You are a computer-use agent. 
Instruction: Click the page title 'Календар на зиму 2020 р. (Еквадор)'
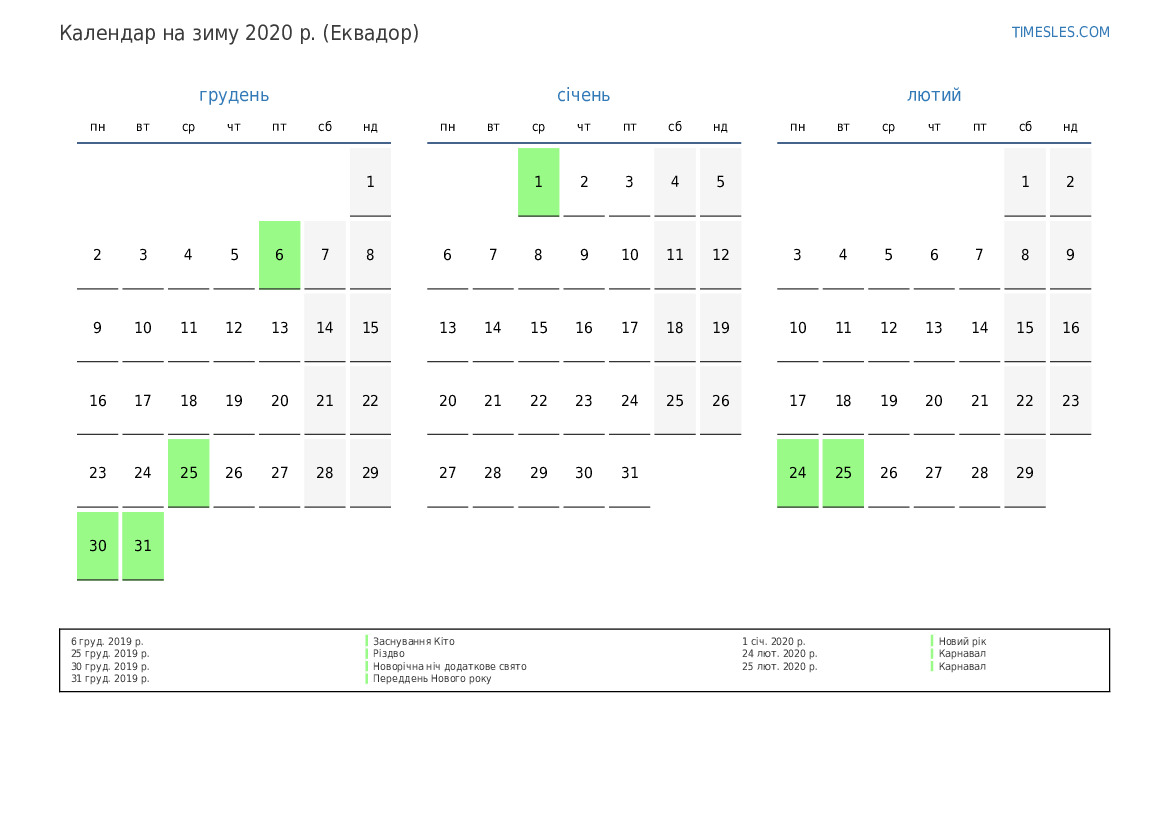(x=239, y=34)
